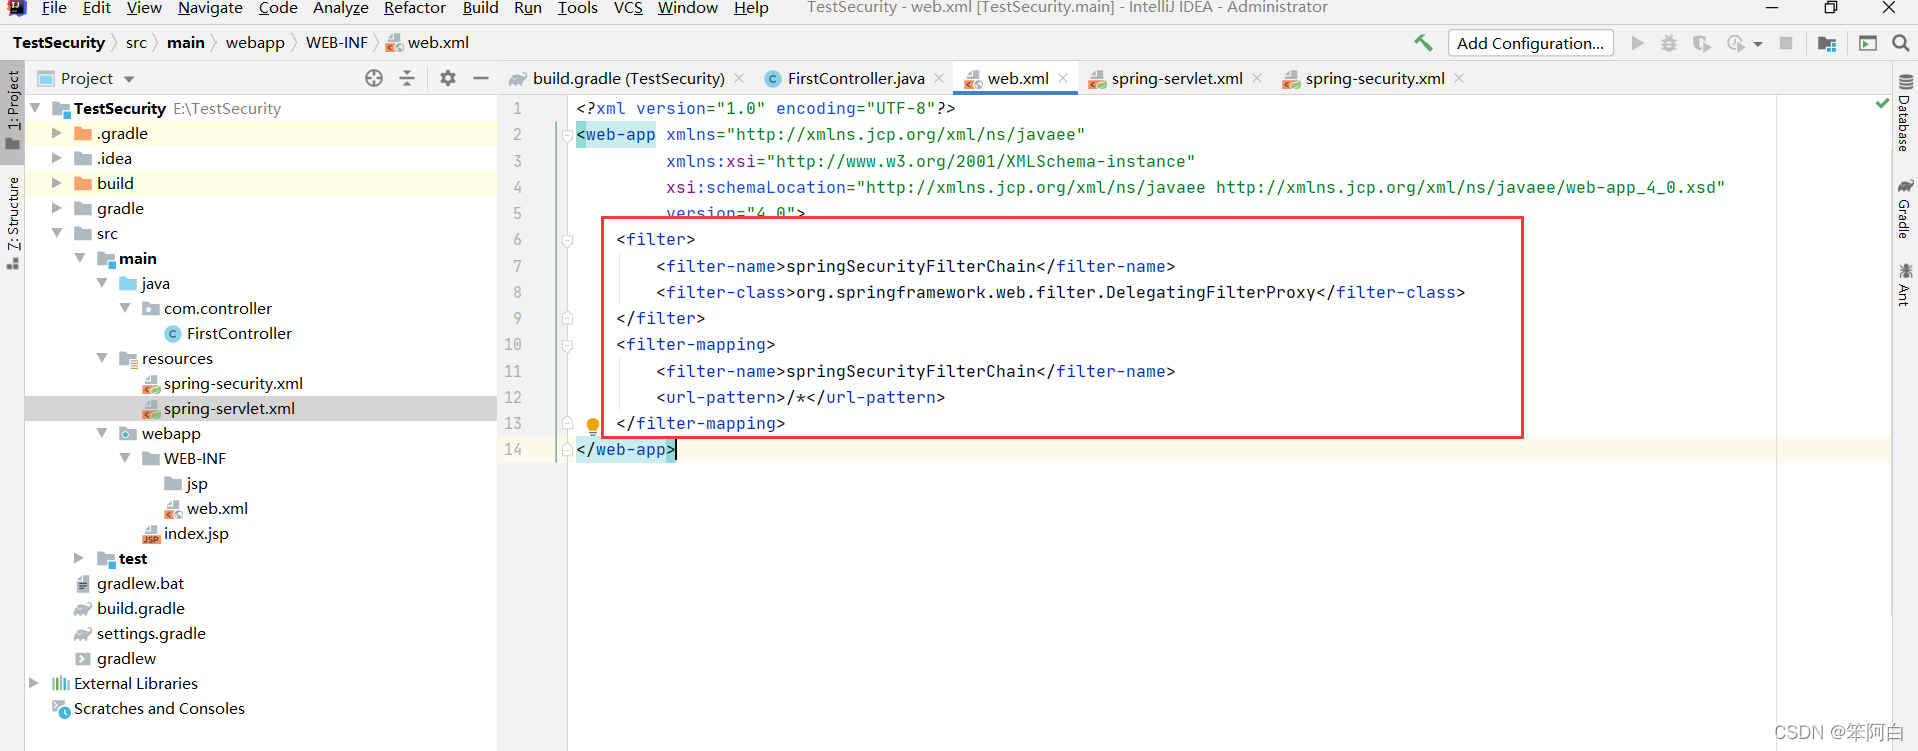Screen dimensions: 1918x751
Task: Open the Navigate menu
Action: (210, 8)
